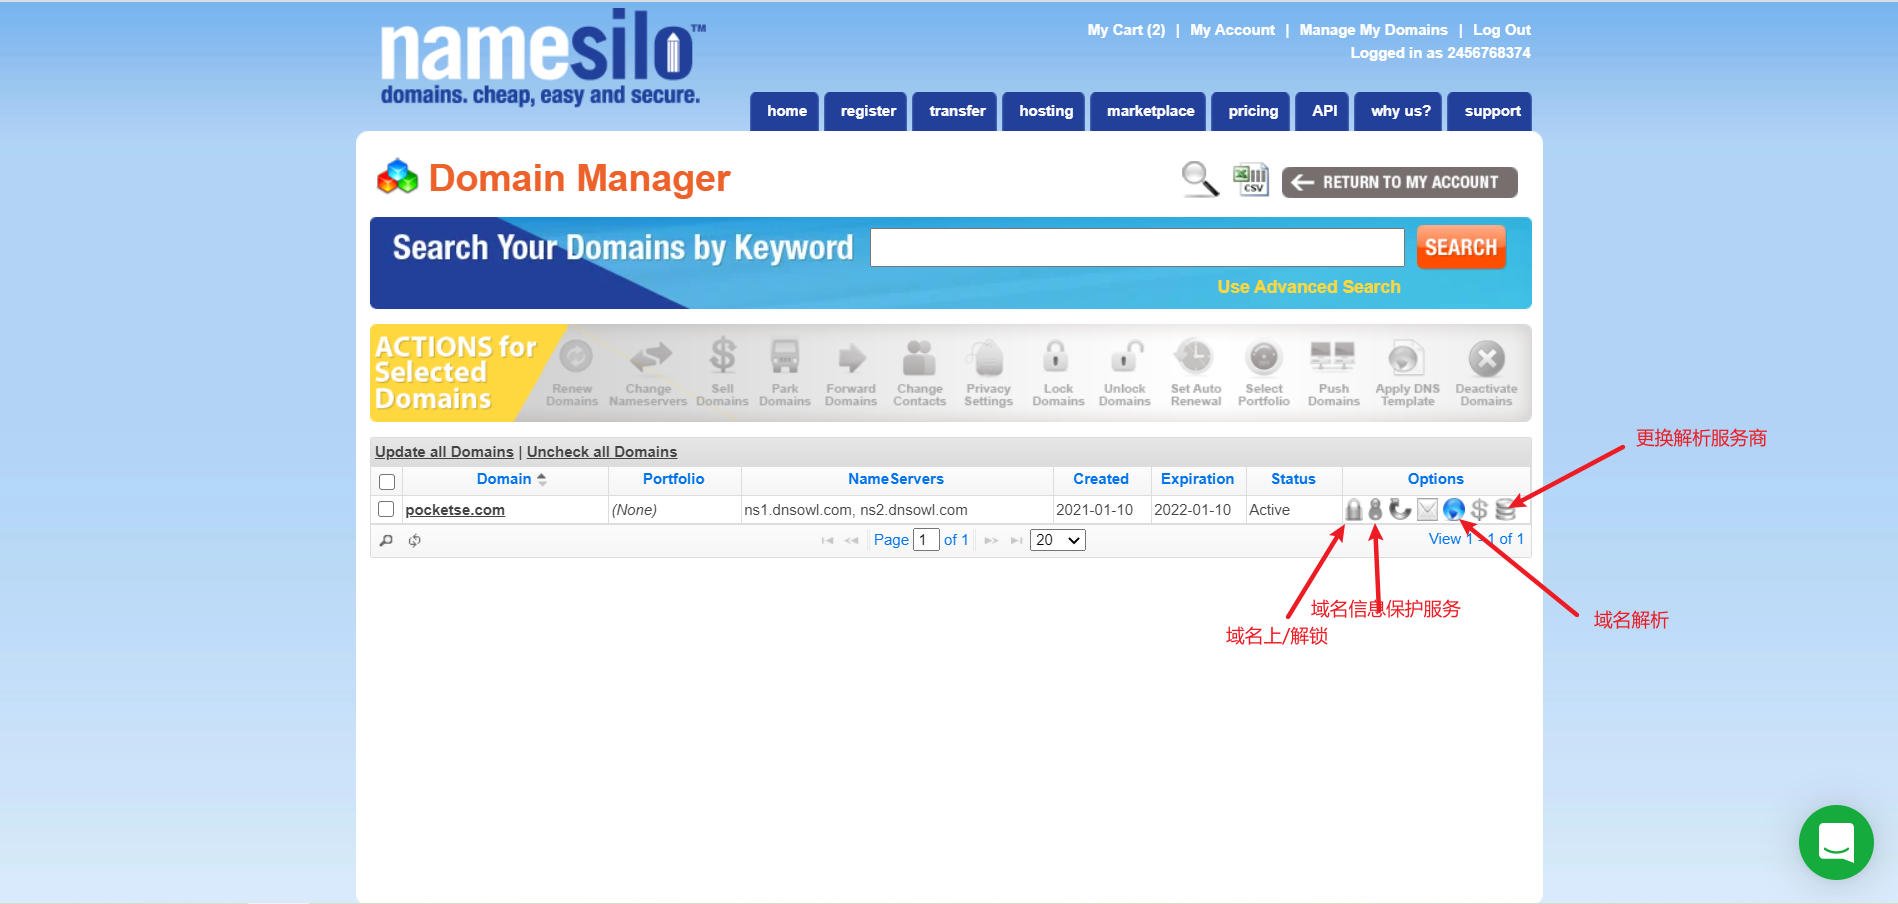Image resolution: width=1898 pixels, height=904 pixels.
Task: Click Uncheck all Domains link
Action: pos(602,452)
